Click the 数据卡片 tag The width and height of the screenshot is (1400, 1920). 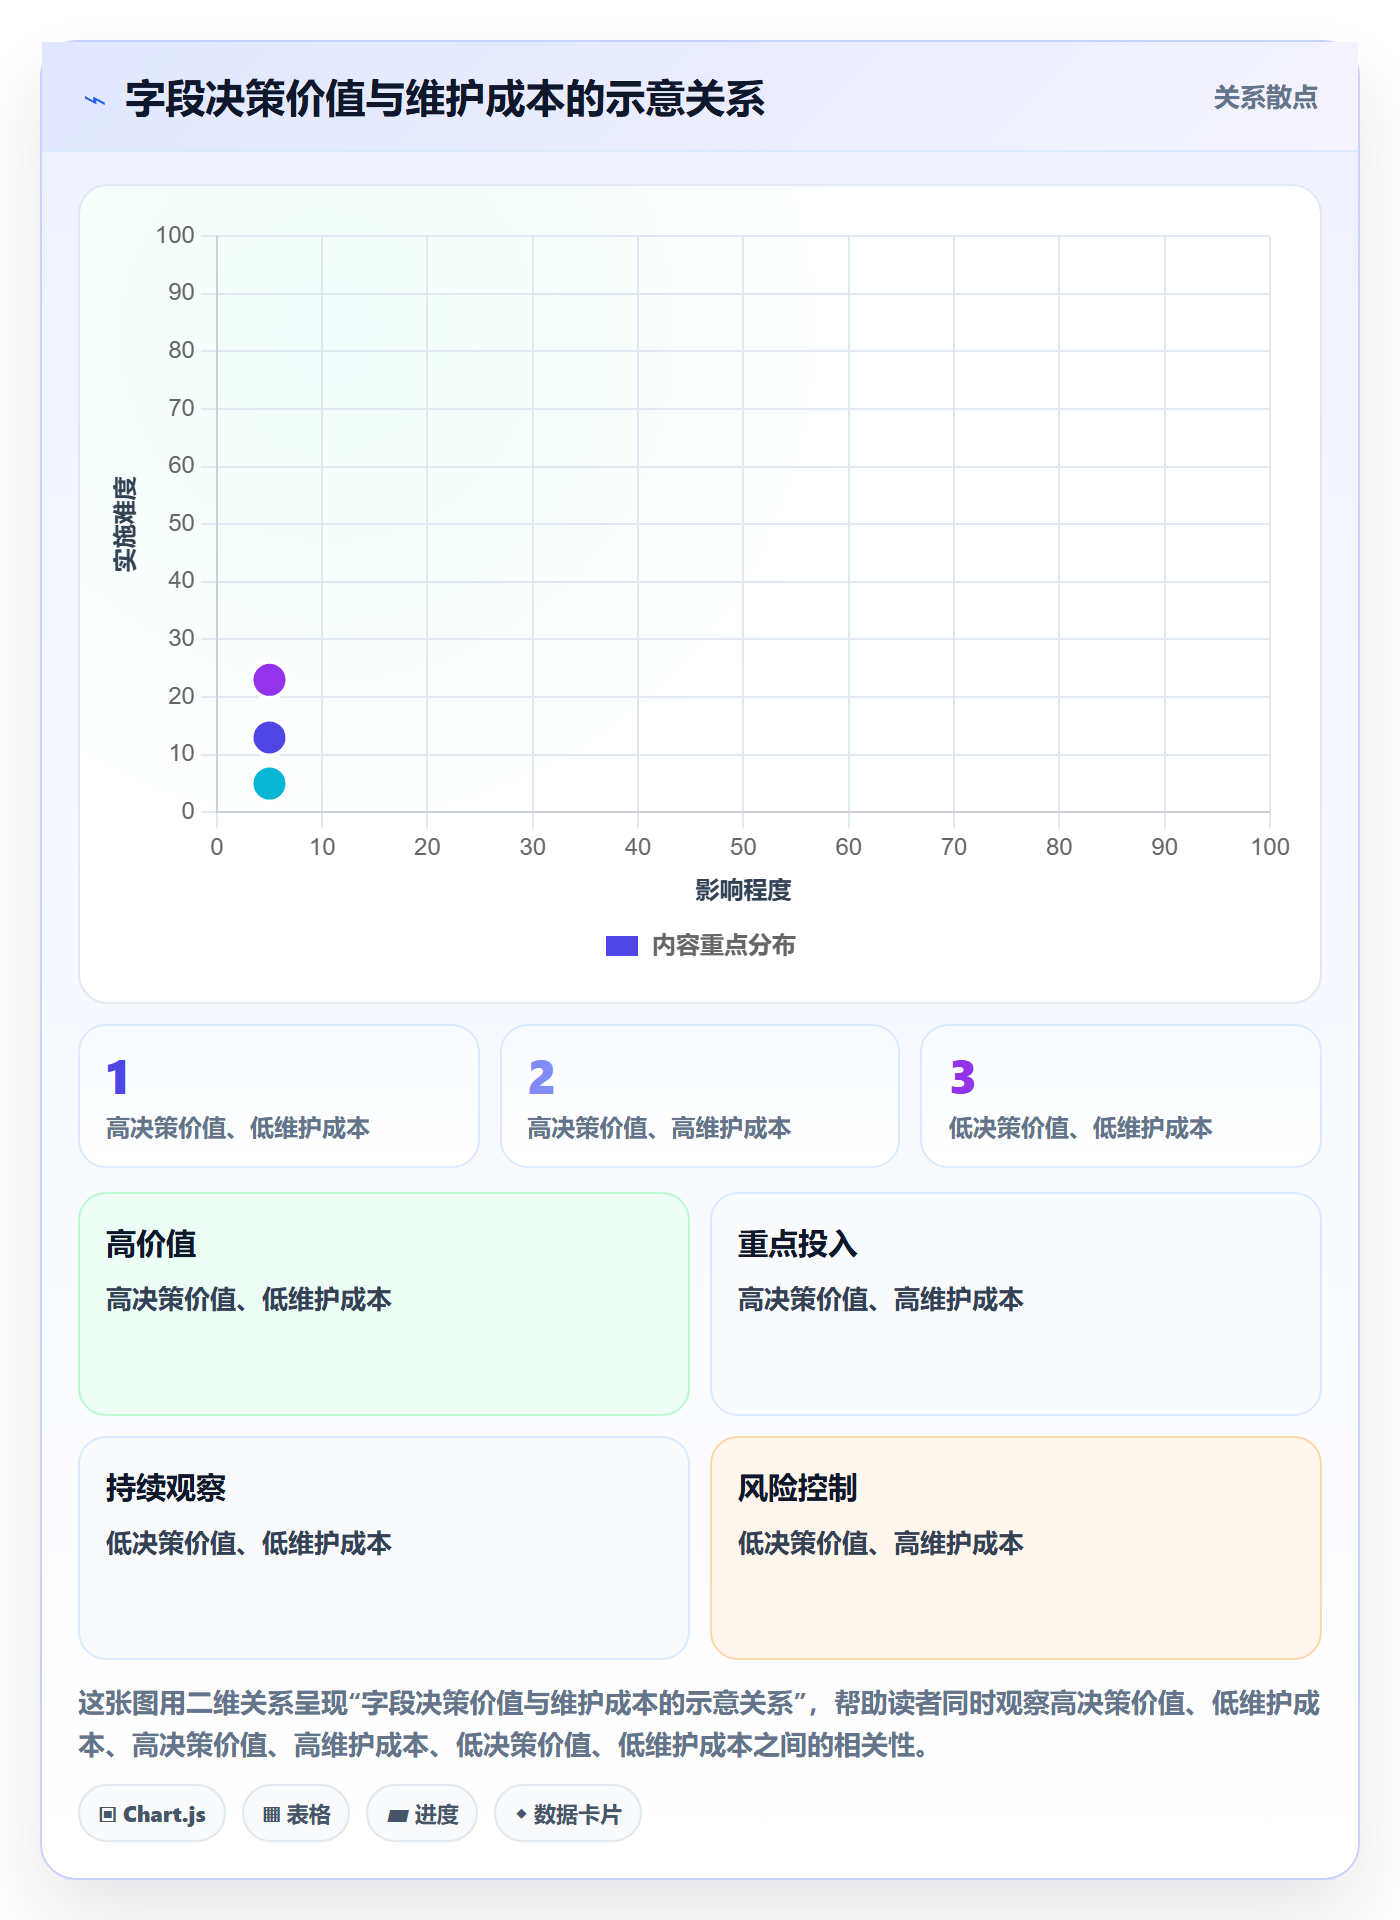(568, 1814)
